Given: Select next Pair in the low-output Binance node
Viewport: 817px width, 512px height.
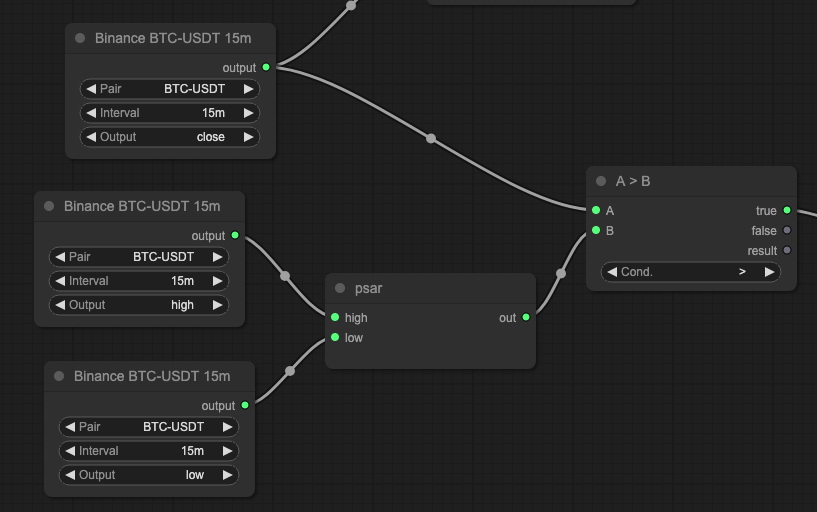Looking at the screenshot, I should point(228,427).
